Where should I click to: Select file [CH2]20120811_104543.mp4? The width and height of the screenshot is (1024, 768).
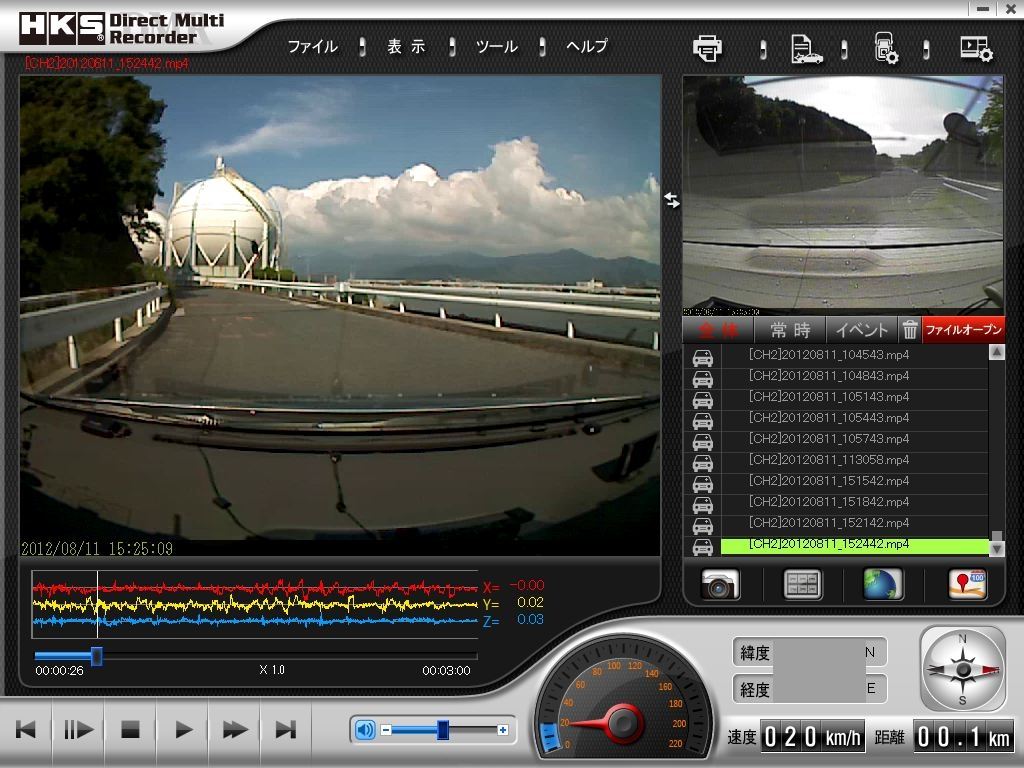pos(854,355)
